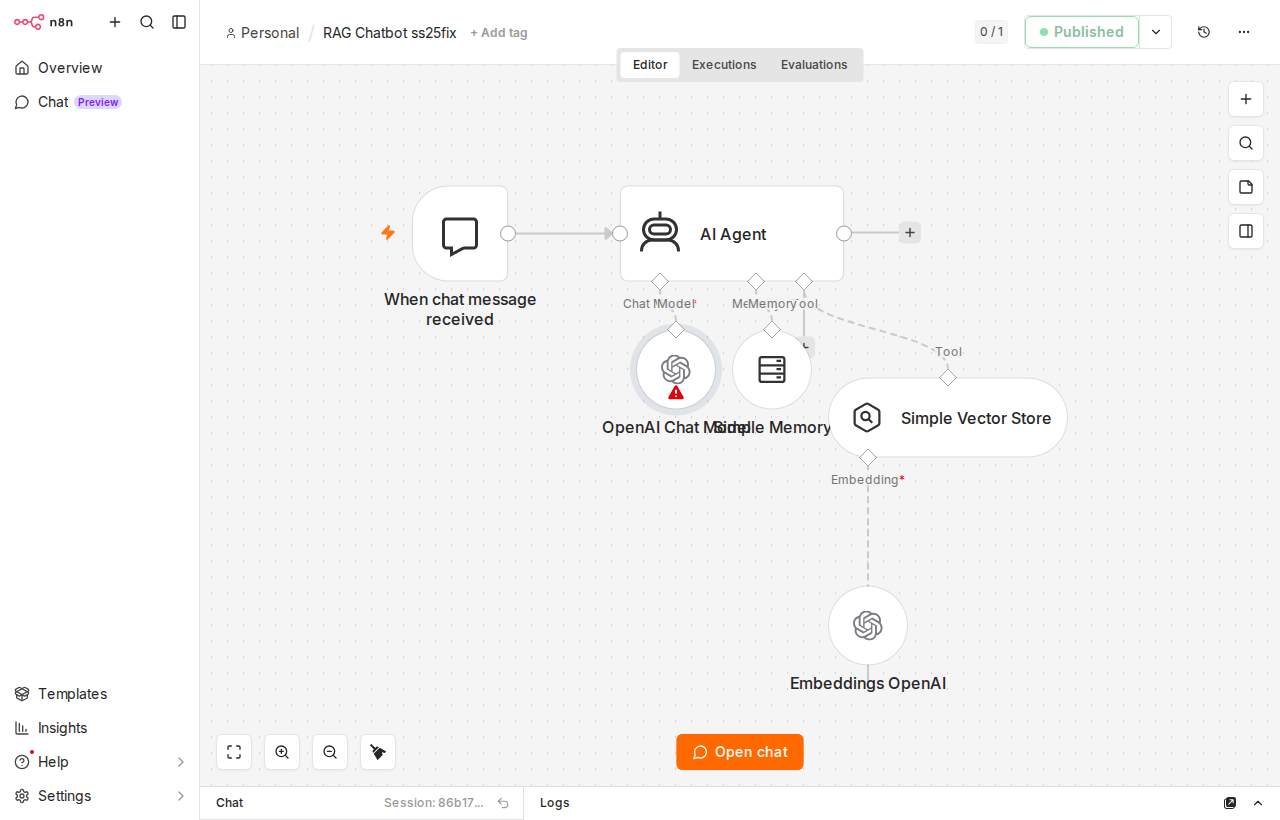Click the orange trigger lightning bolt
This screenshot has height=820, width=1280.
point(388,233)
